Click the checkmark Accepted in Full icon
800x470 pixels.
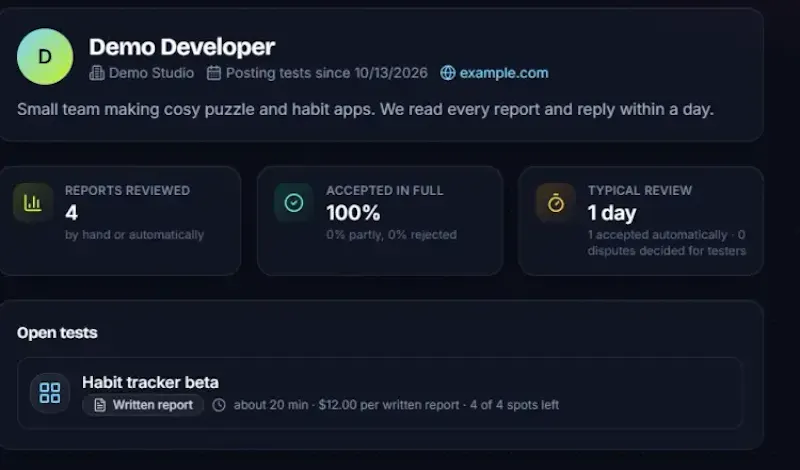pyautogui.click(x=294, y=203)
